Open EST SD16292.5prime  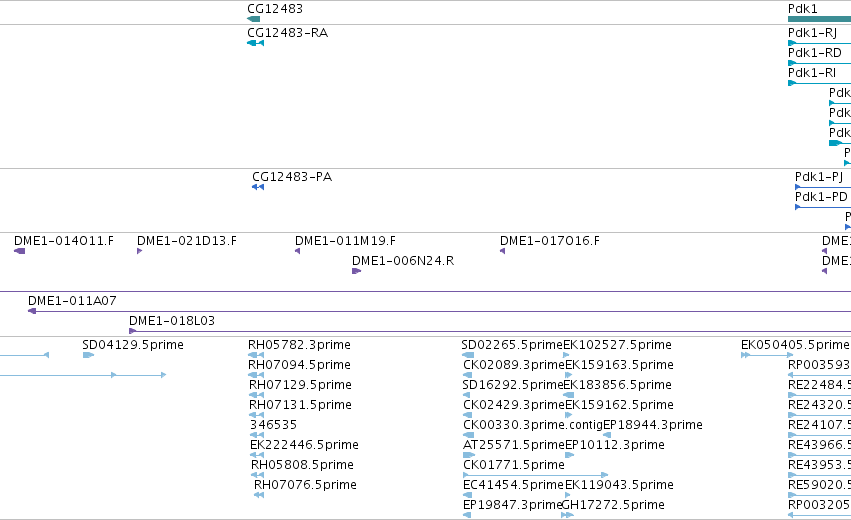click(513, 385)
